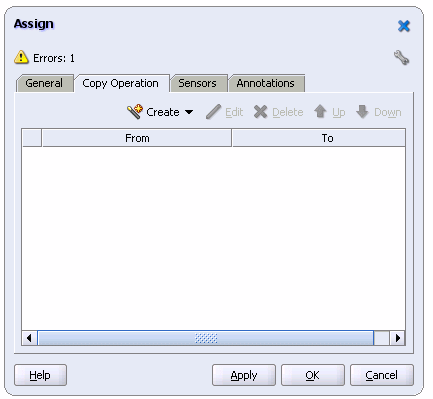
Task: Click the Up arrow icon
Action: tap(320, 111)
